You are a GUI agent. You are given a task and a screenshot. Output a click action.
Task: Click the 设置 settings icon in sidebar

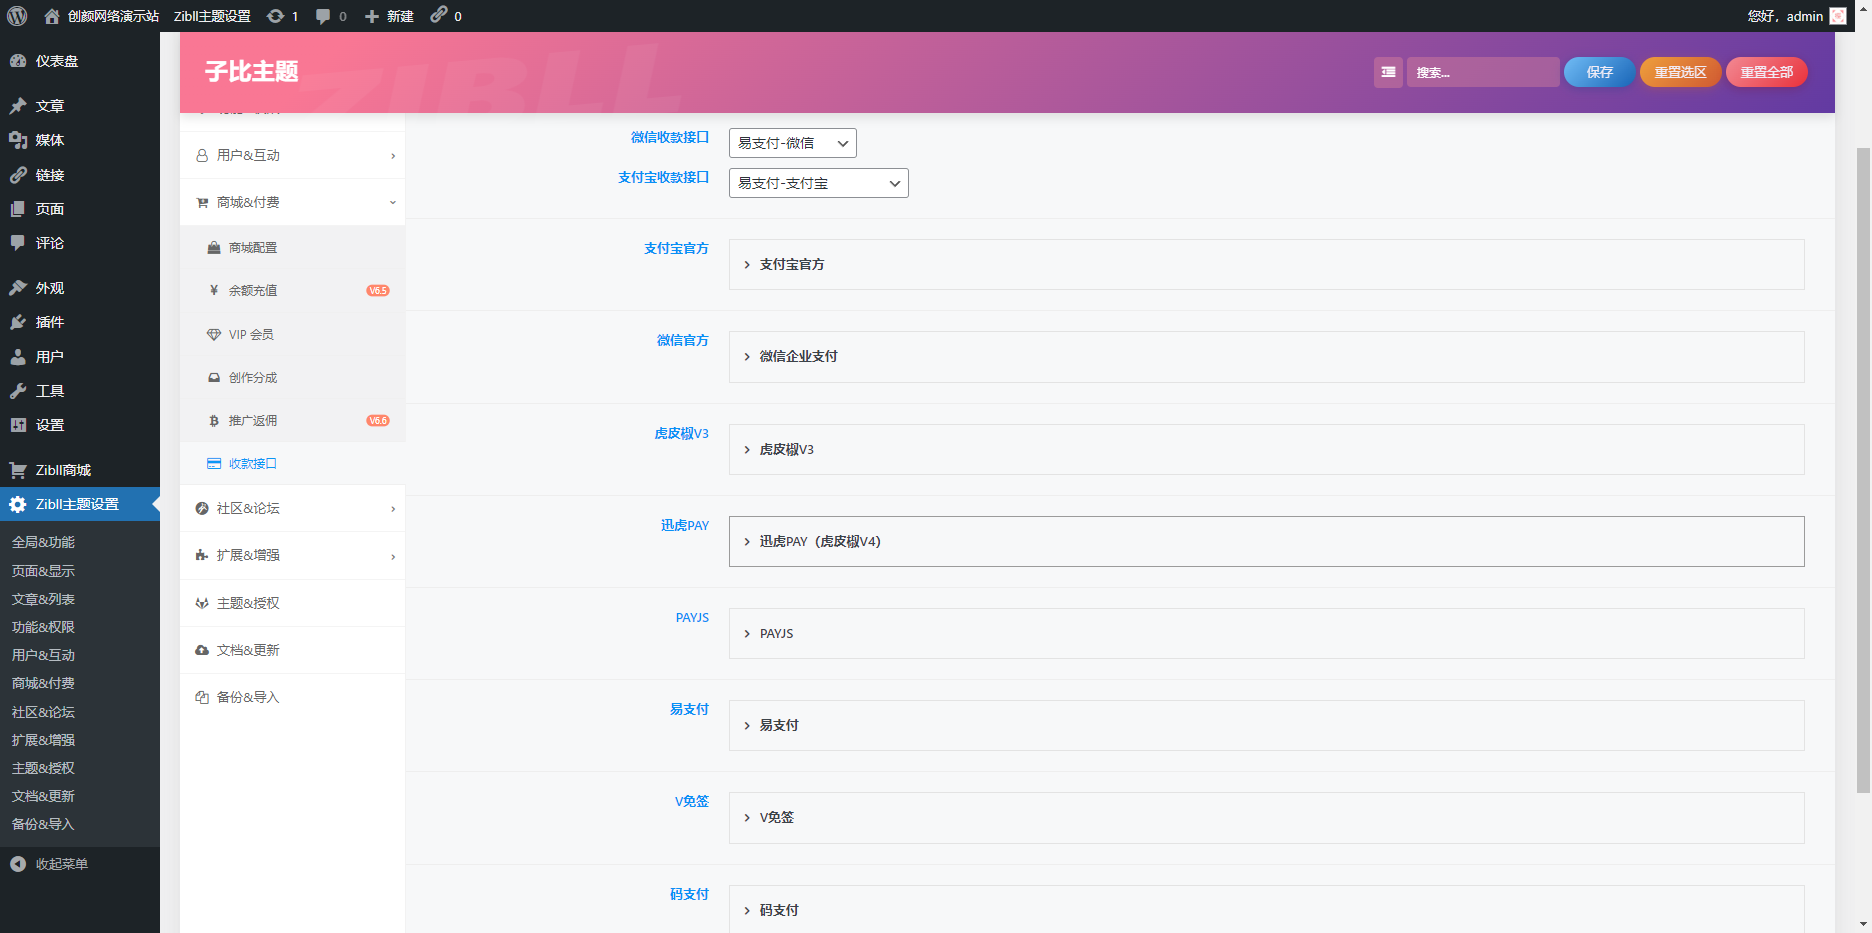coord(18,425)
